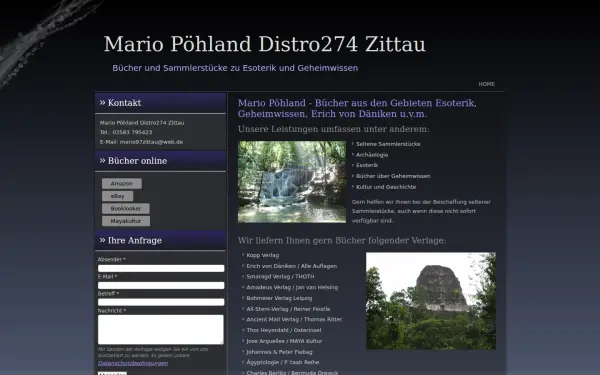Select the list item Archäologie
The height and width of the screenshot is (375, 600).
point(372,155)
